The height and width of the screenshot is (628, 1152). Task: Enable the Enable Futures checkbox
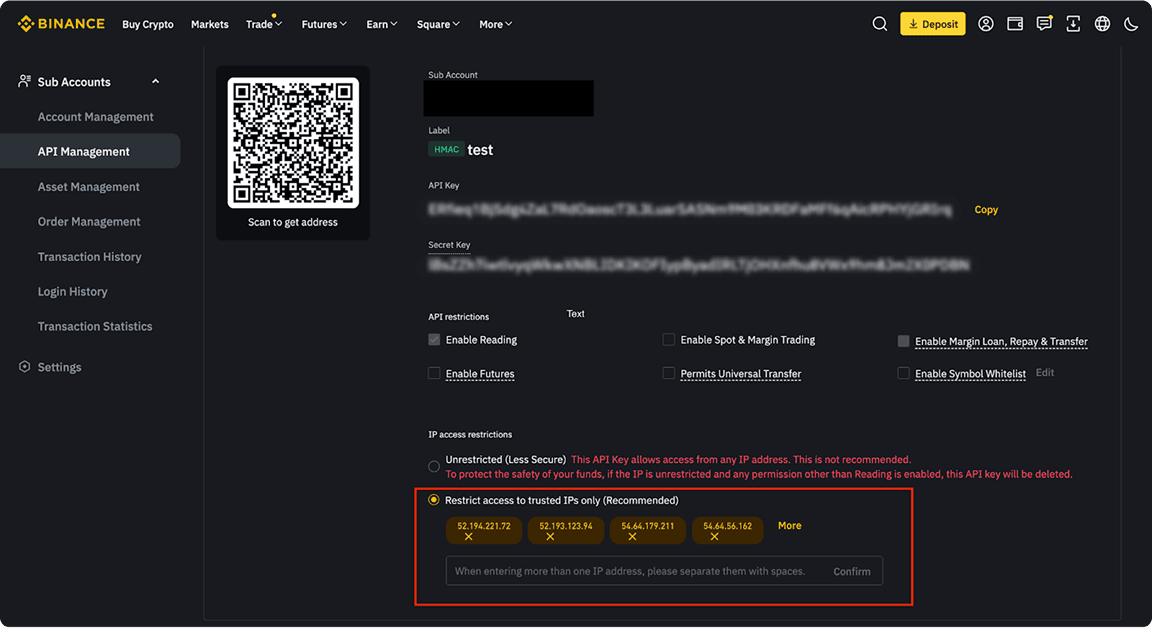434,373
